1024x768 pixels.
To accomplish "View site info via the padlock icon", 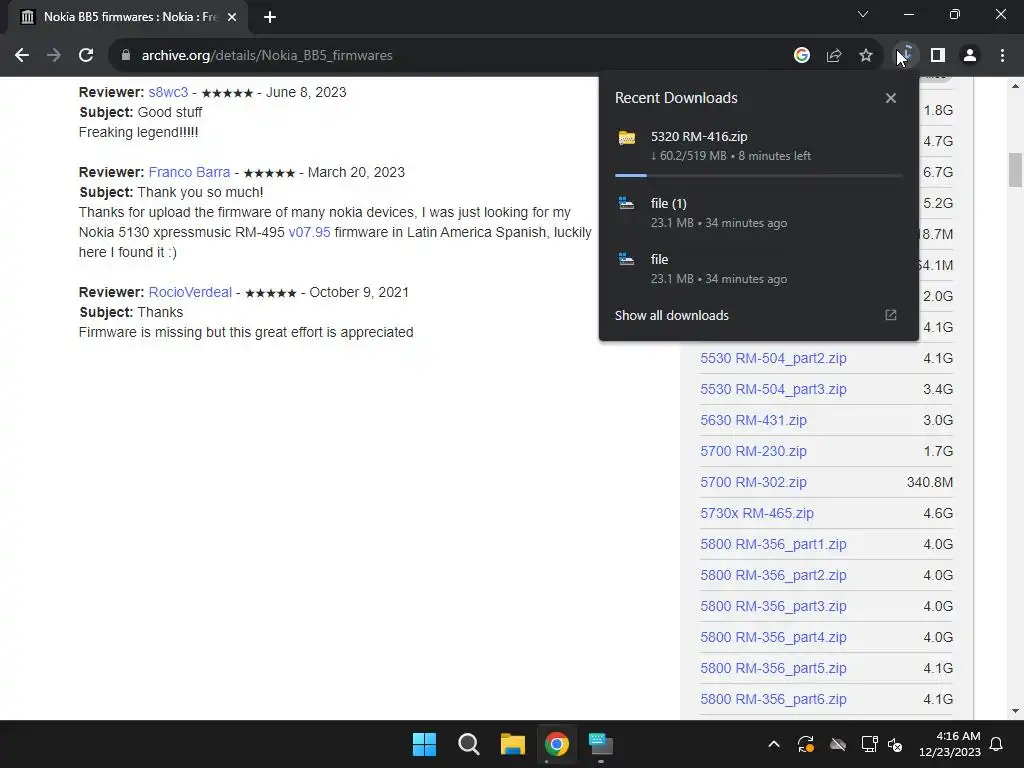I will (x=126, y=56).
